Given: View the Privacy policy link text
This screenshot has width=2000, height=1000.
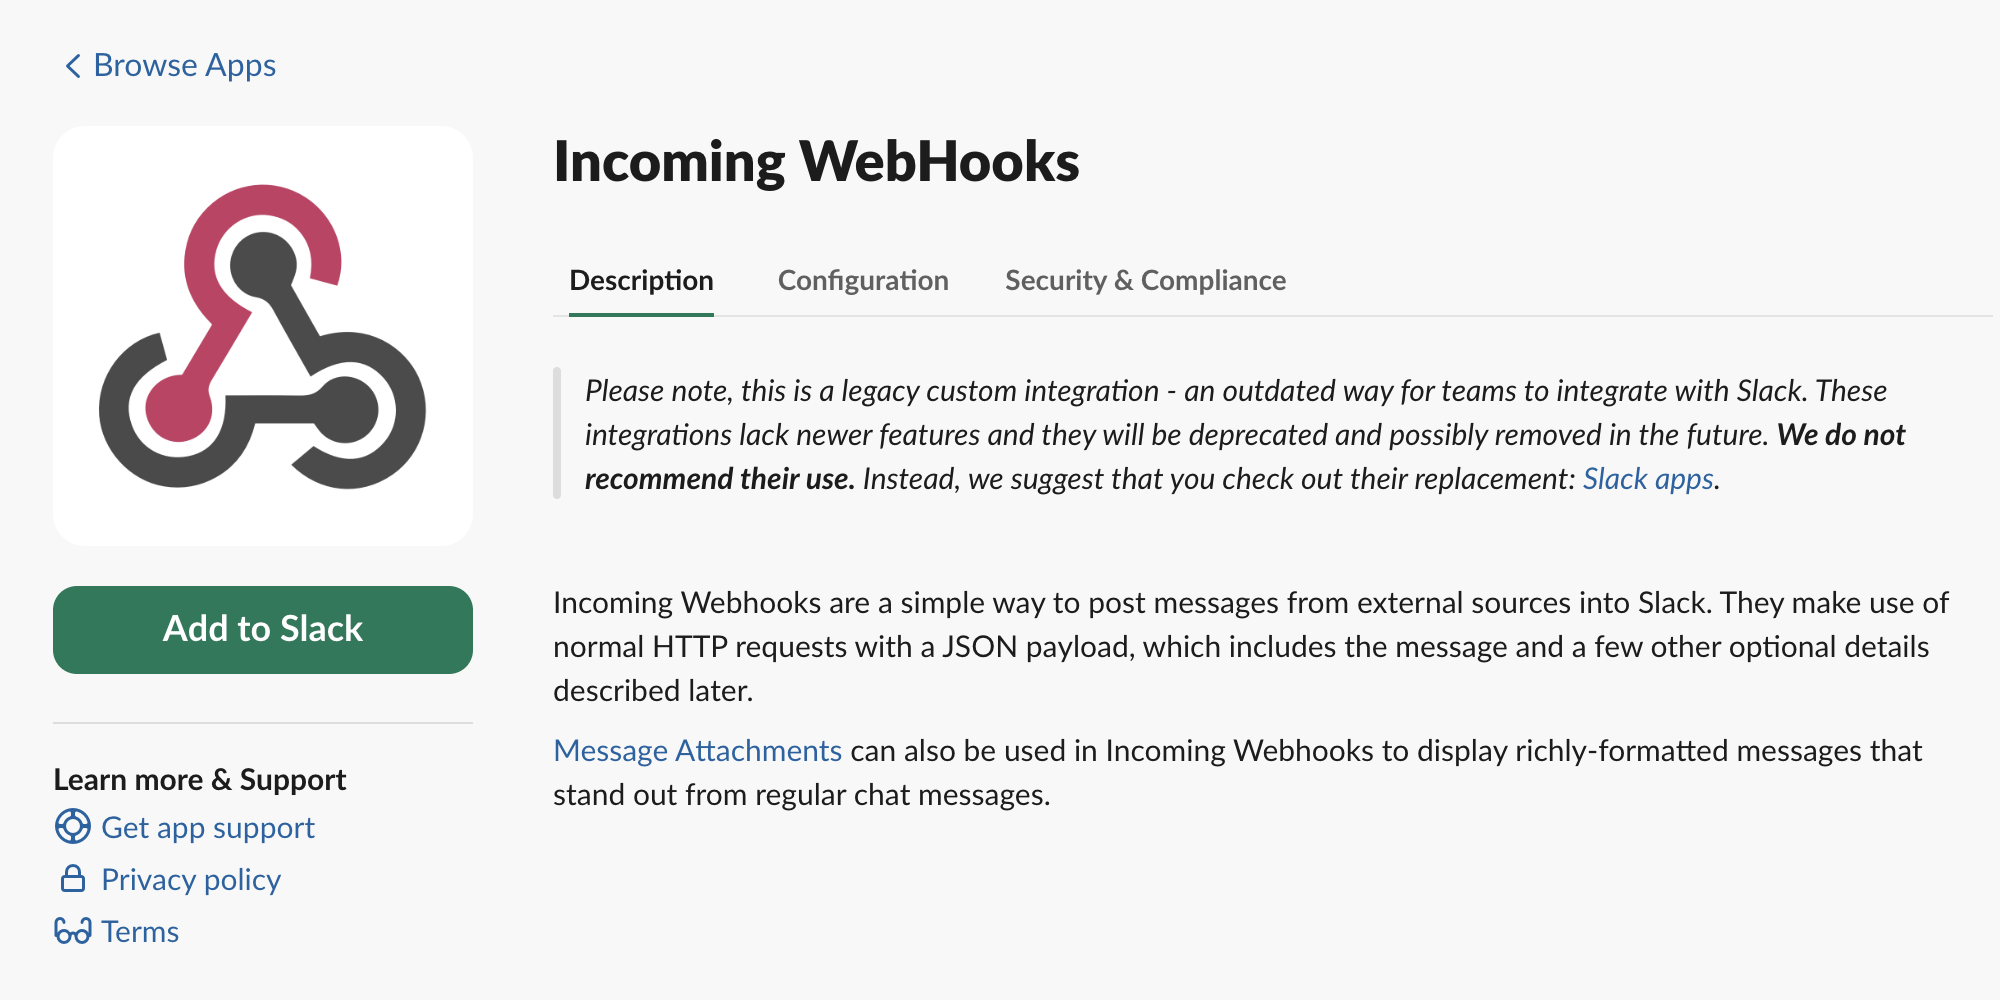Looking at the screenshot, I should 191,880.
